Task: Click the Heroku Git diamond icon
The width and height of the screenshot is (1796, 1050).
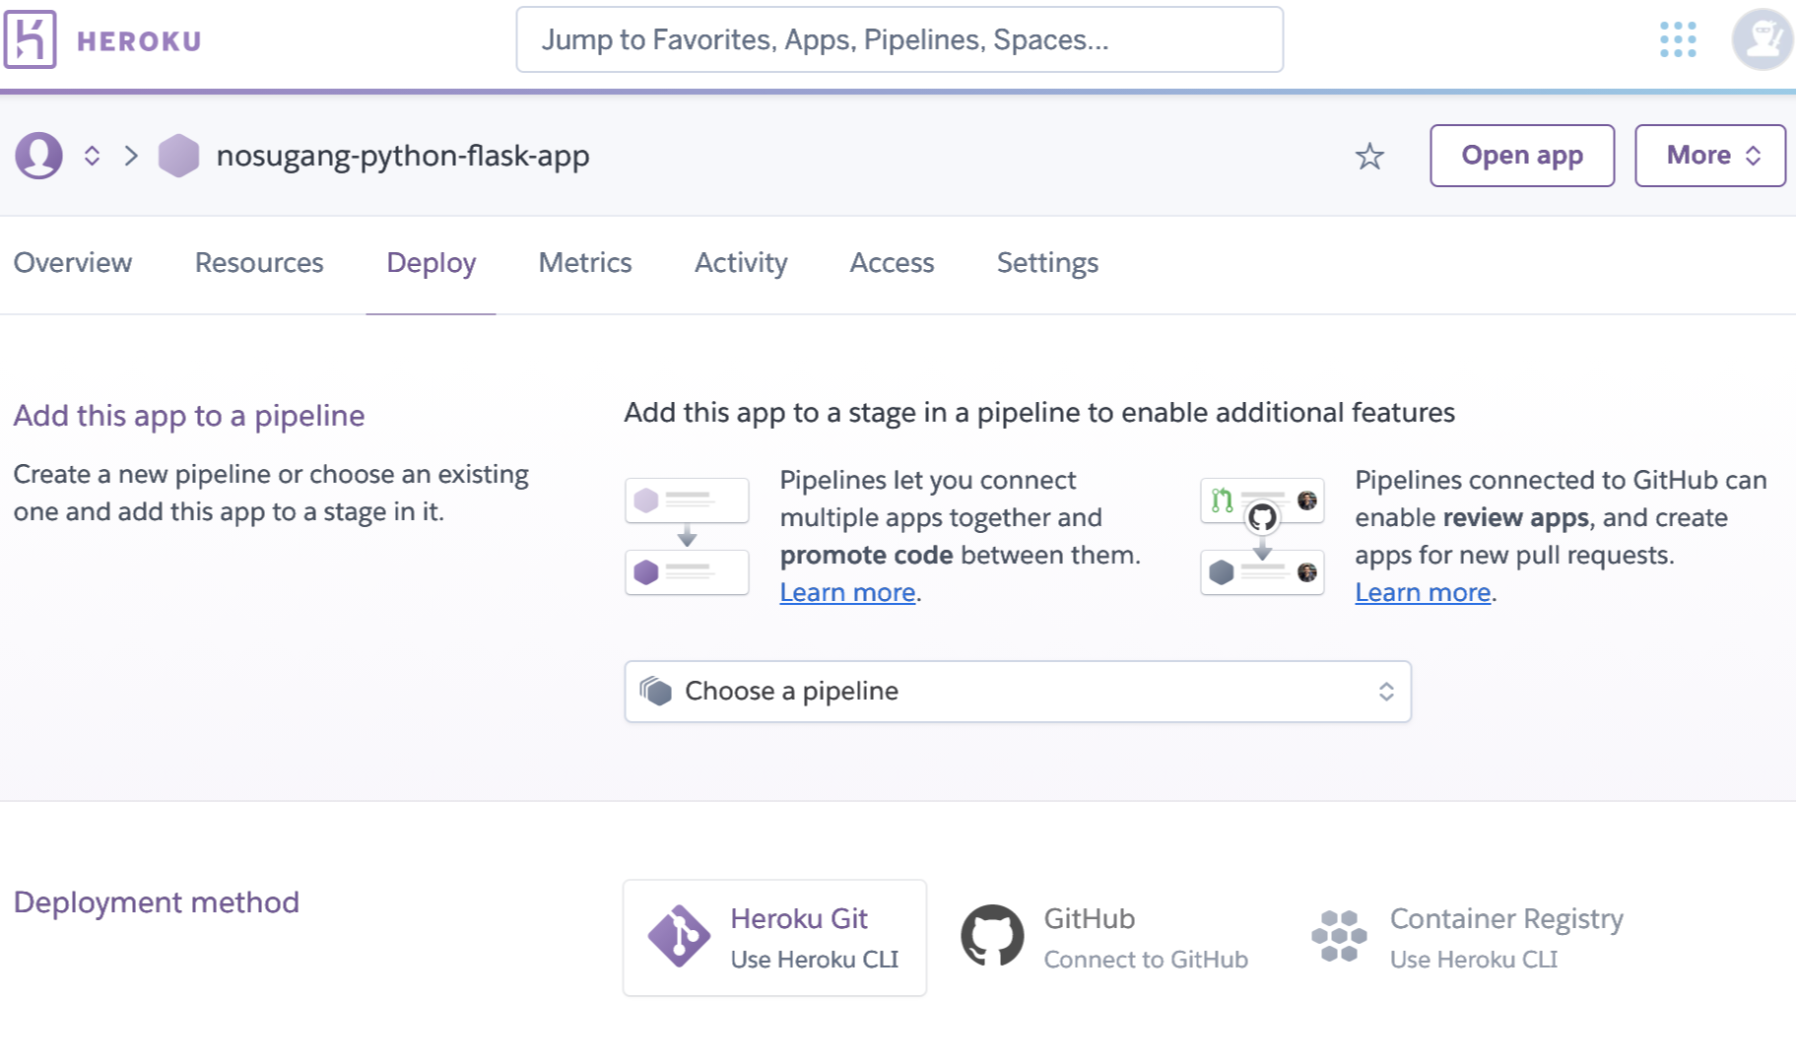Action: tap(679, 936)
